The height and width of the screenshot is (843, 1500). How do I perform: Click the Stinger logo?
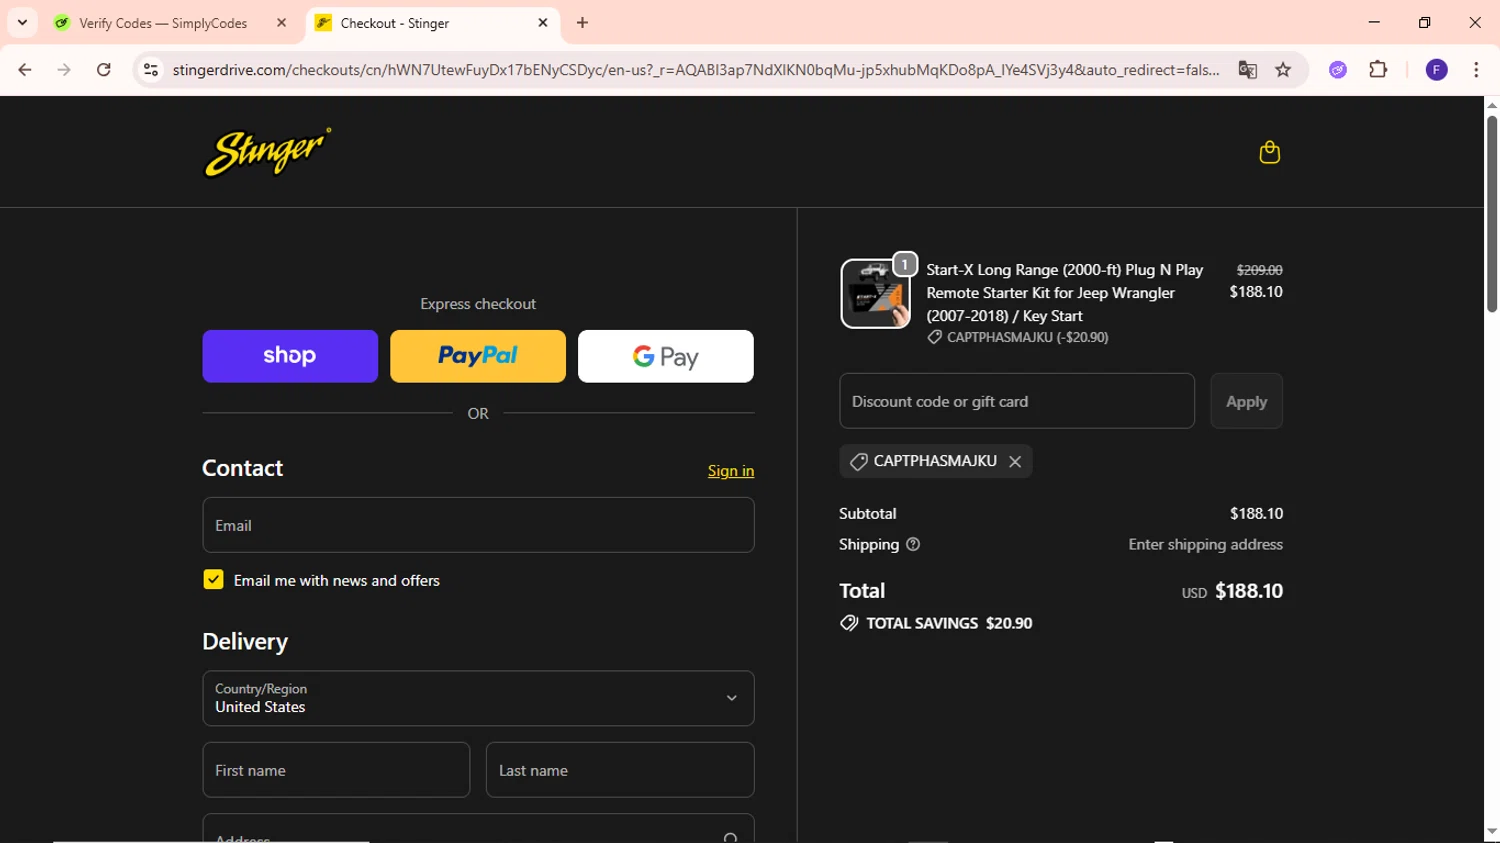coord(267,152)
